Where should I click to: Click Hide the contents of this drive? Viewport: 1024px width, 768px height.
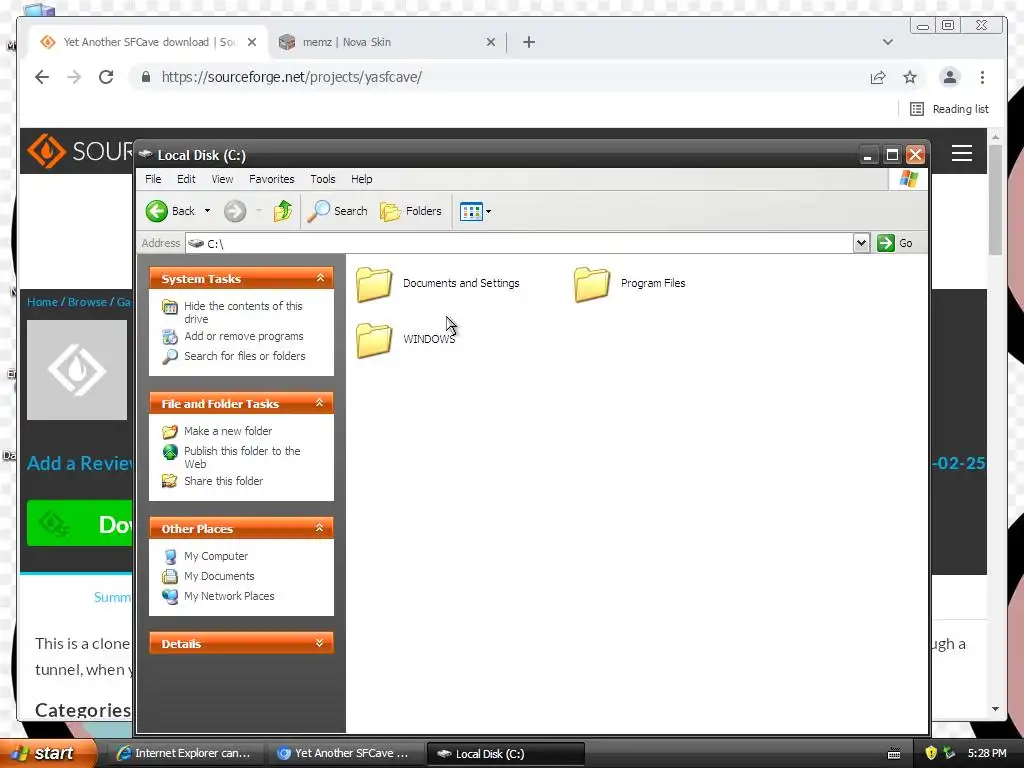point(243,312)
